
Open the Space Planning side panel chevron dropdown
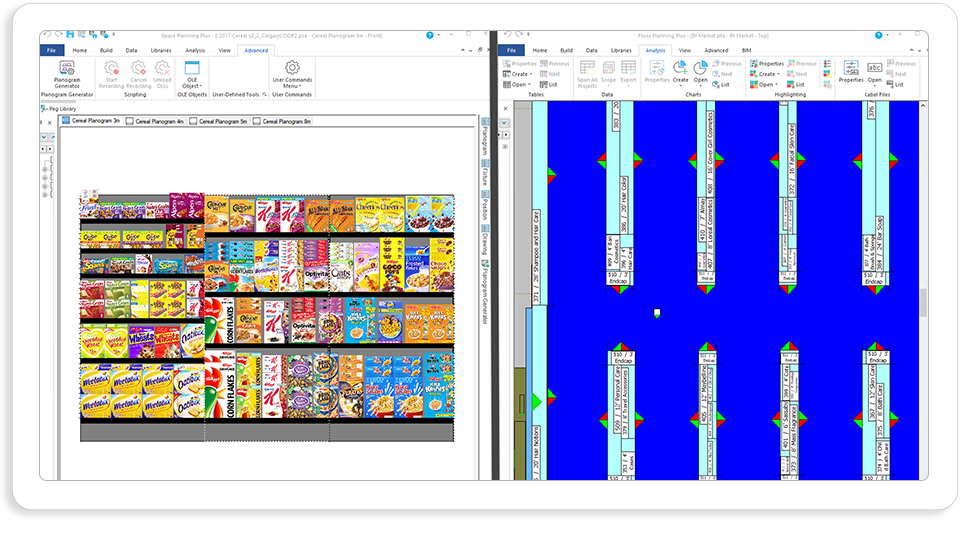(44, 137)
